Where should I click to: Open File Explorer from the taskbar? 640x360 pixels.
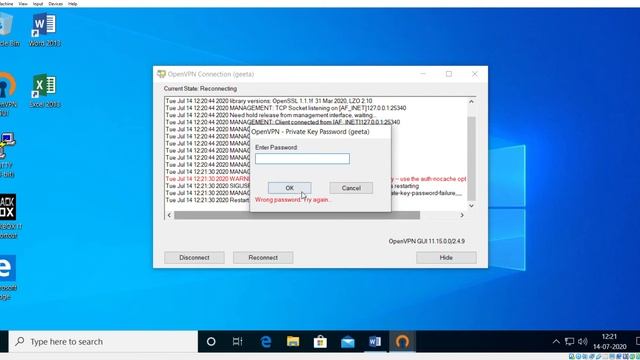tap(293, 342)
